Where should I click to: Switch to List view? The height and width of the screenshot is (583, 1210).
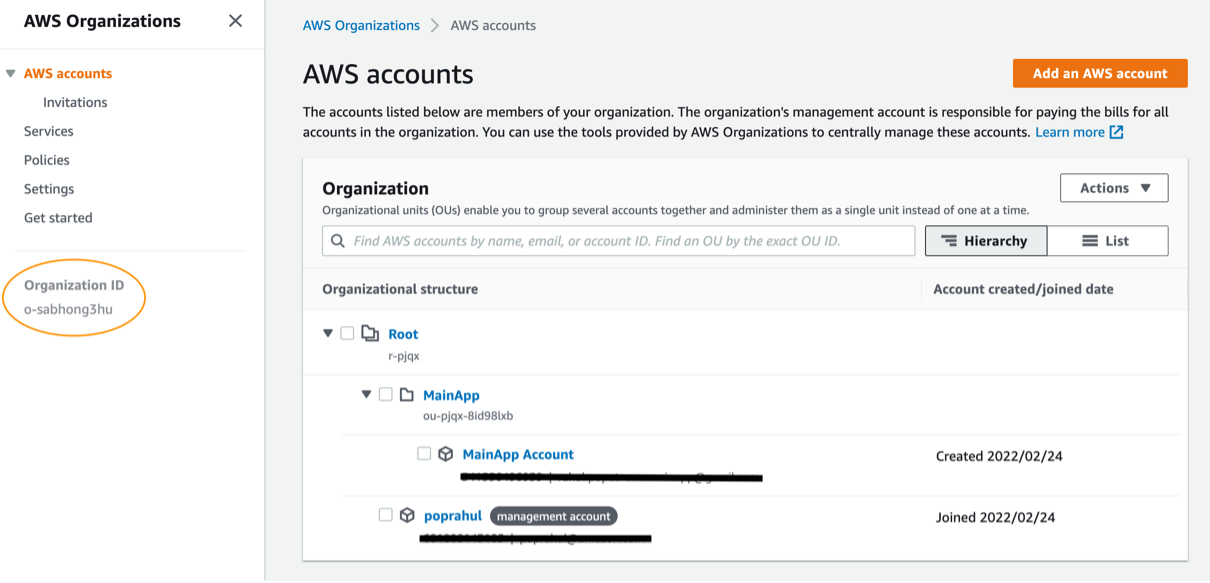point(1108,241)
